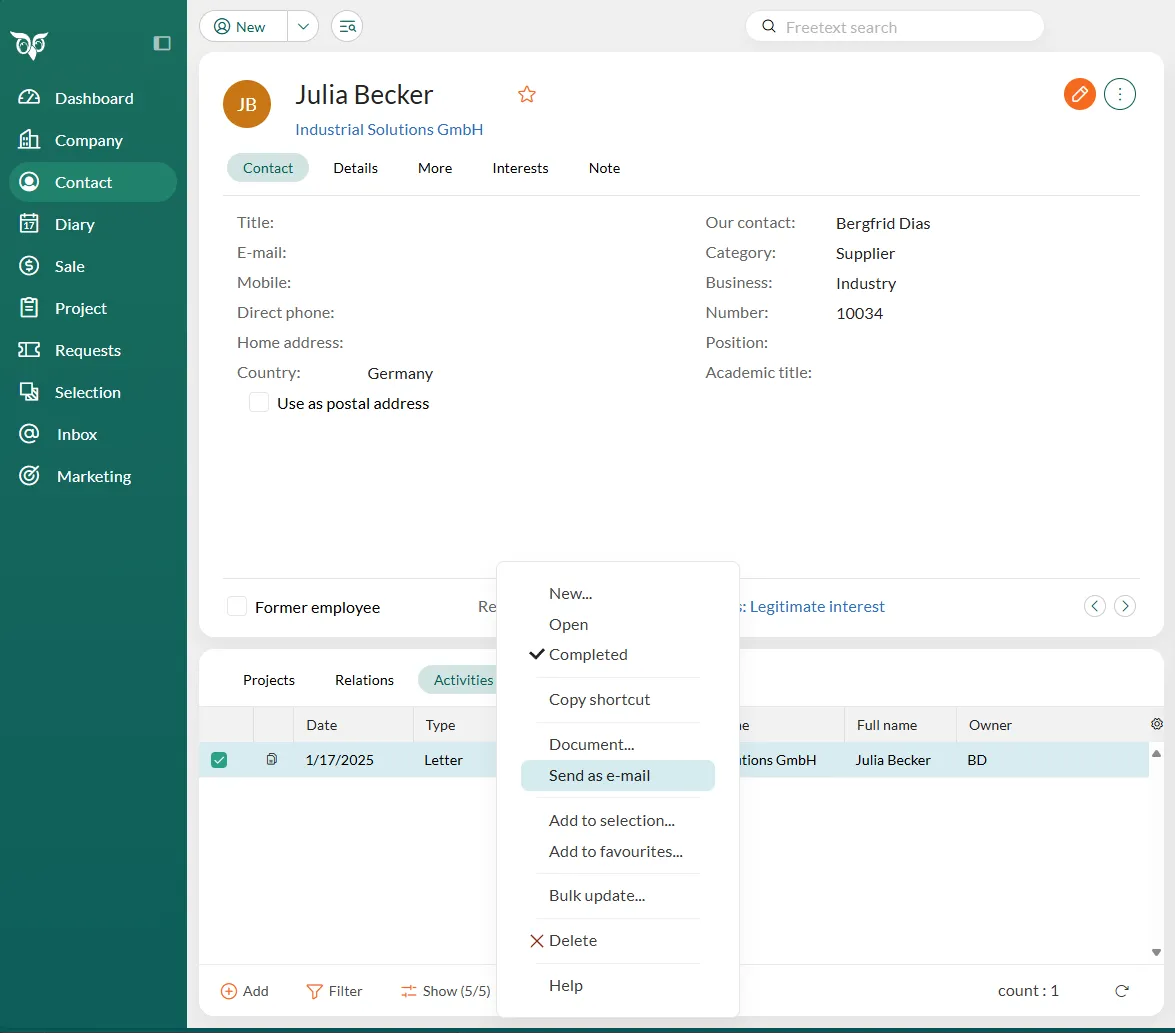This screenshot has width=1175, height=1033.
Task: Click the Add button below activities
Action: (x=245, y=991)
